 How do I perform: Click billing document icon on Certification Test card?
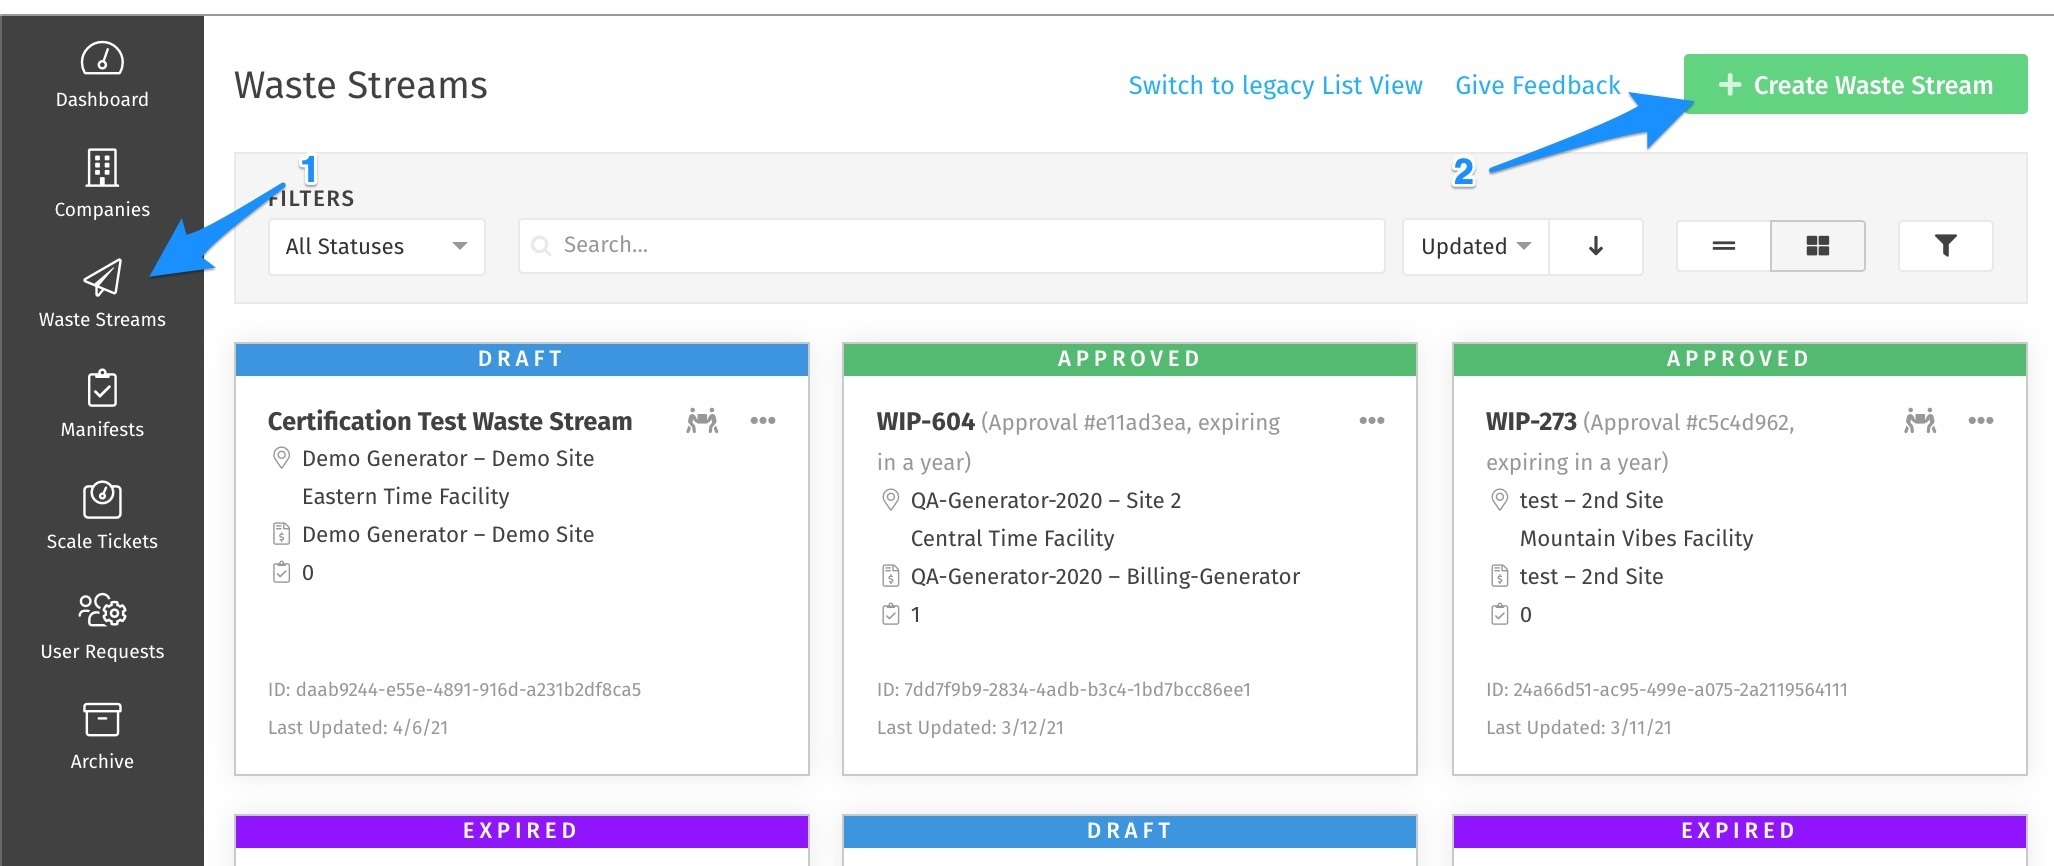(x=282, y=534)
